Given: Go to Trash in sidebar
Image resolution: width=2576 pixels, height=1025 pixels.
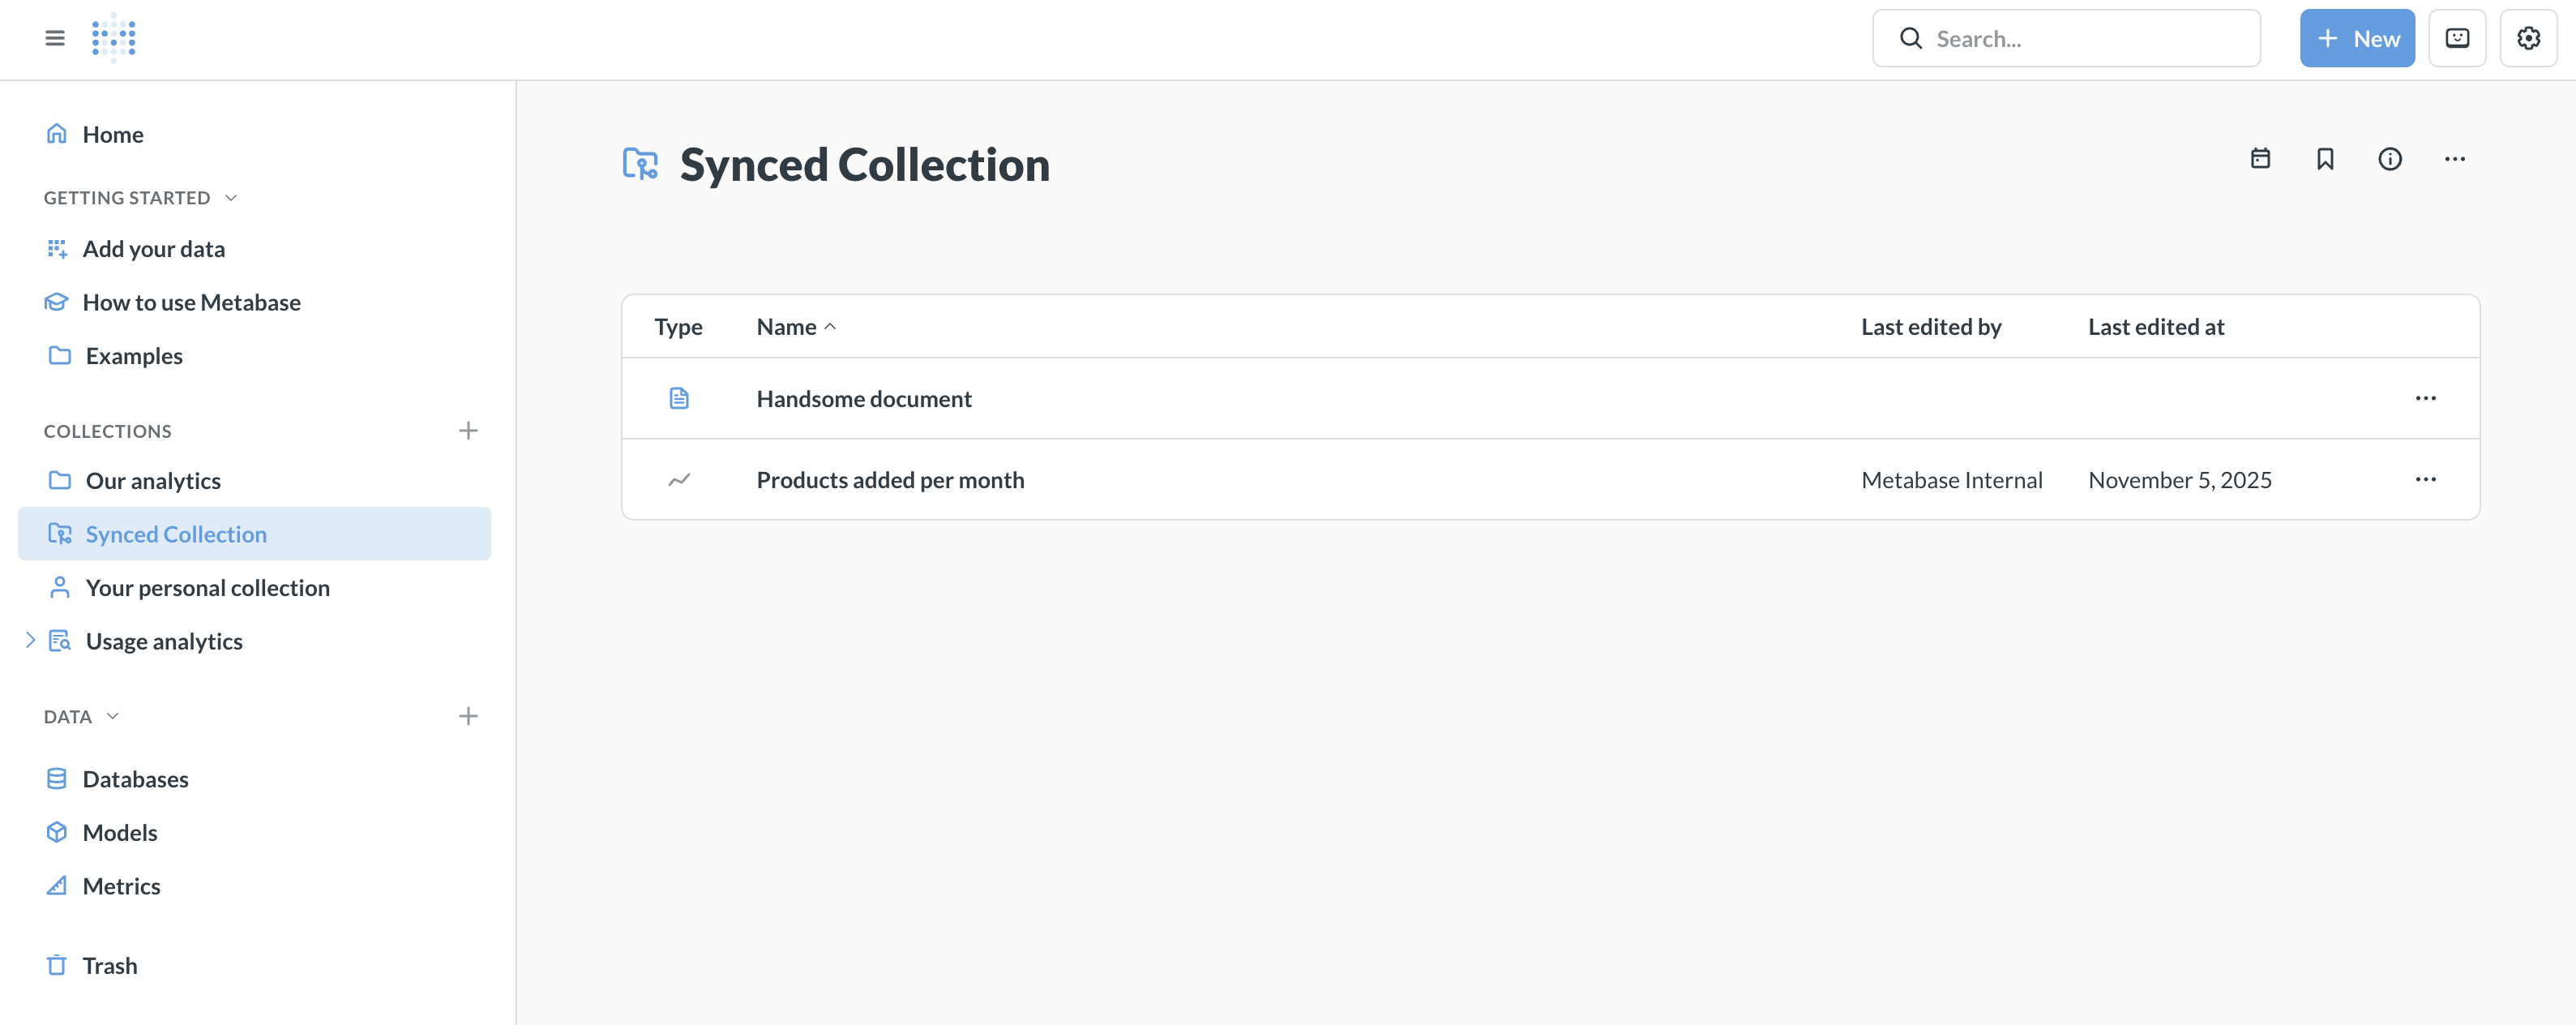Looking at the screenshot, I should (109, 965).
